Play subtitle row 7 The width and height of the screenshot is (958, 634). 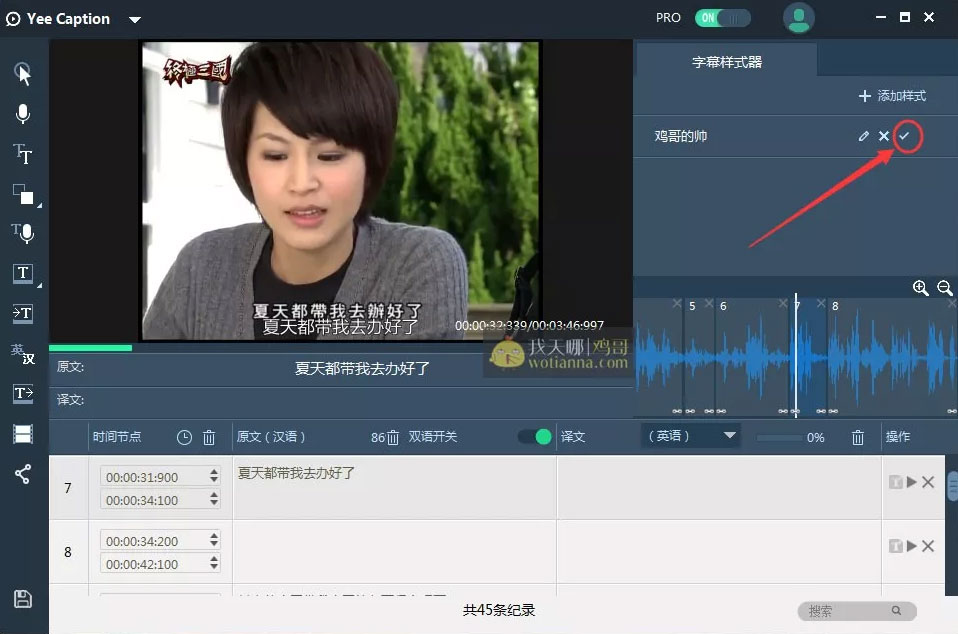click(912, 482)
